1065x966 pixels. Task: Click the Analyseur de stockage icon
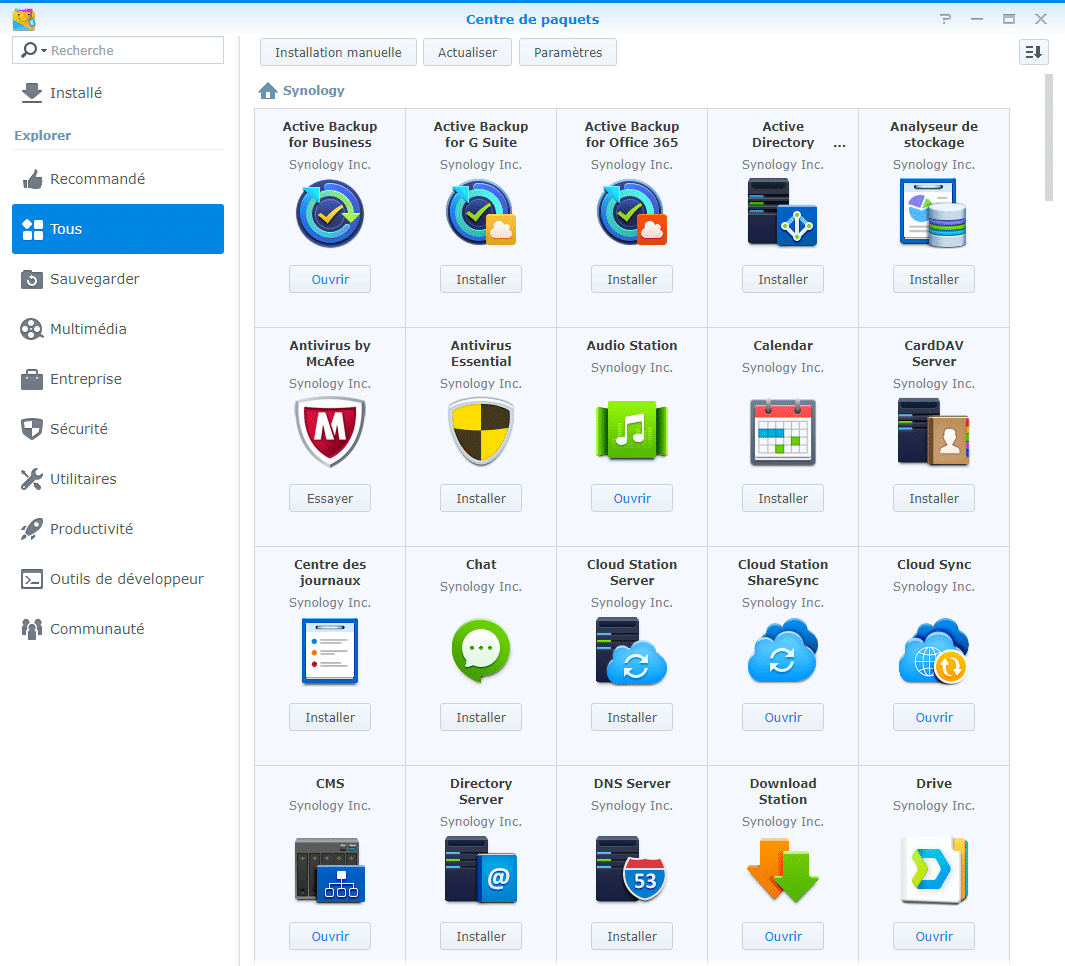pyautogui.click(x=933, y=213)
